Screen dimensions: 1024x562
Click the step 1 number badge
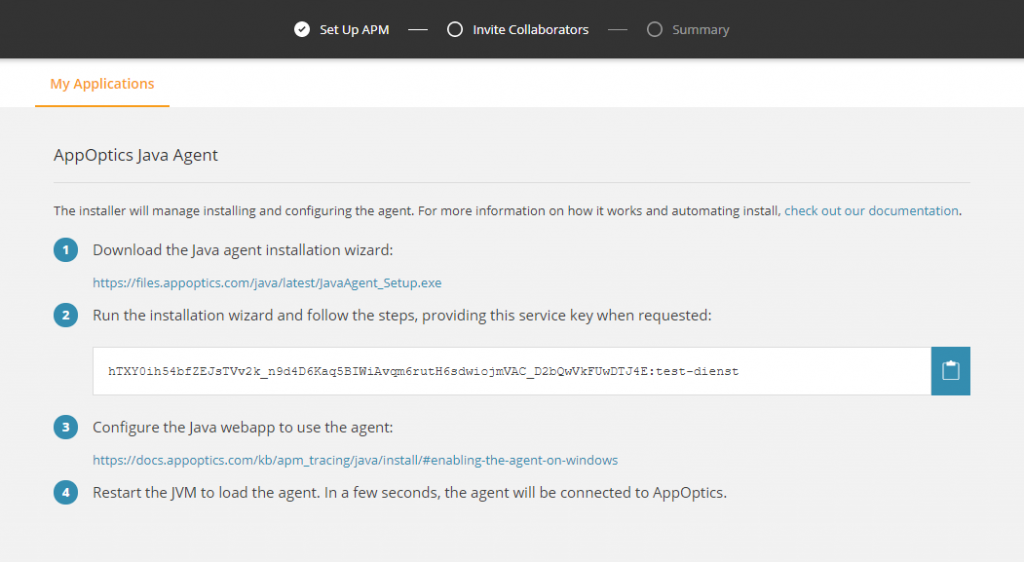[66, 251]
